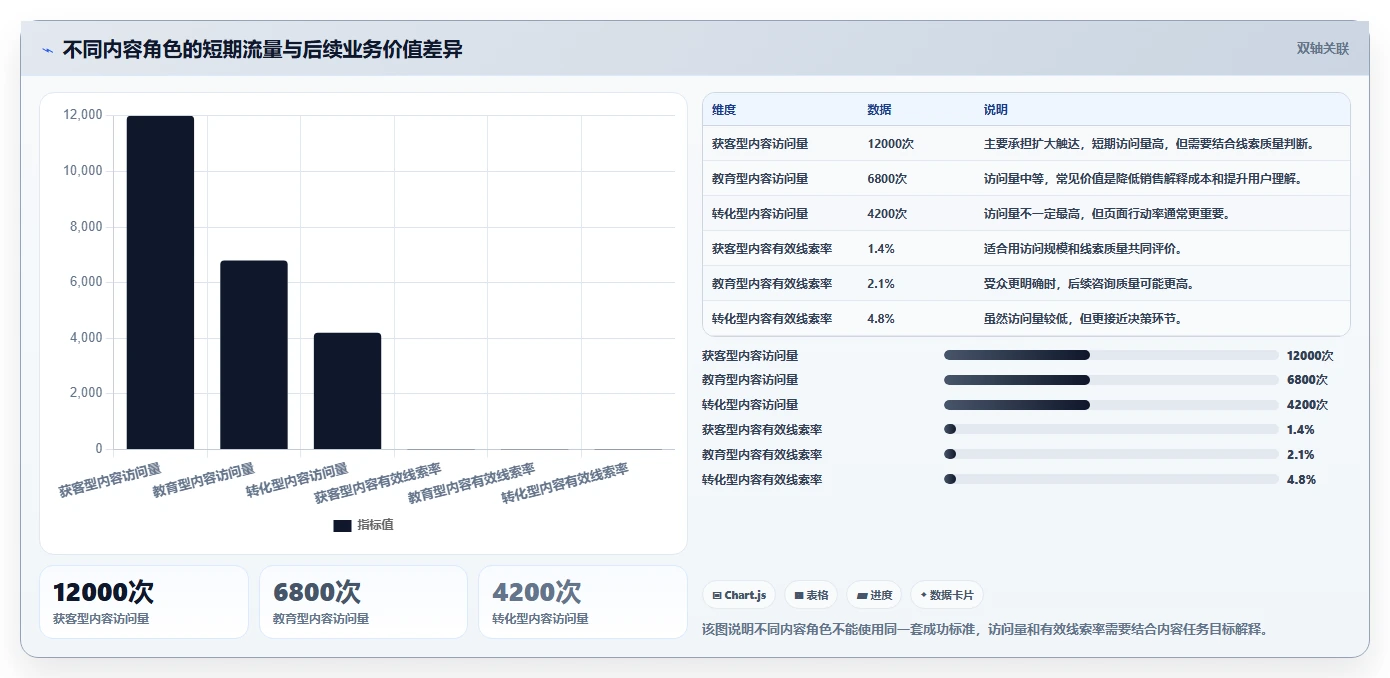Click the 数据 column header
Viewport: 1390px width, 678px height.
click(880, 110)
